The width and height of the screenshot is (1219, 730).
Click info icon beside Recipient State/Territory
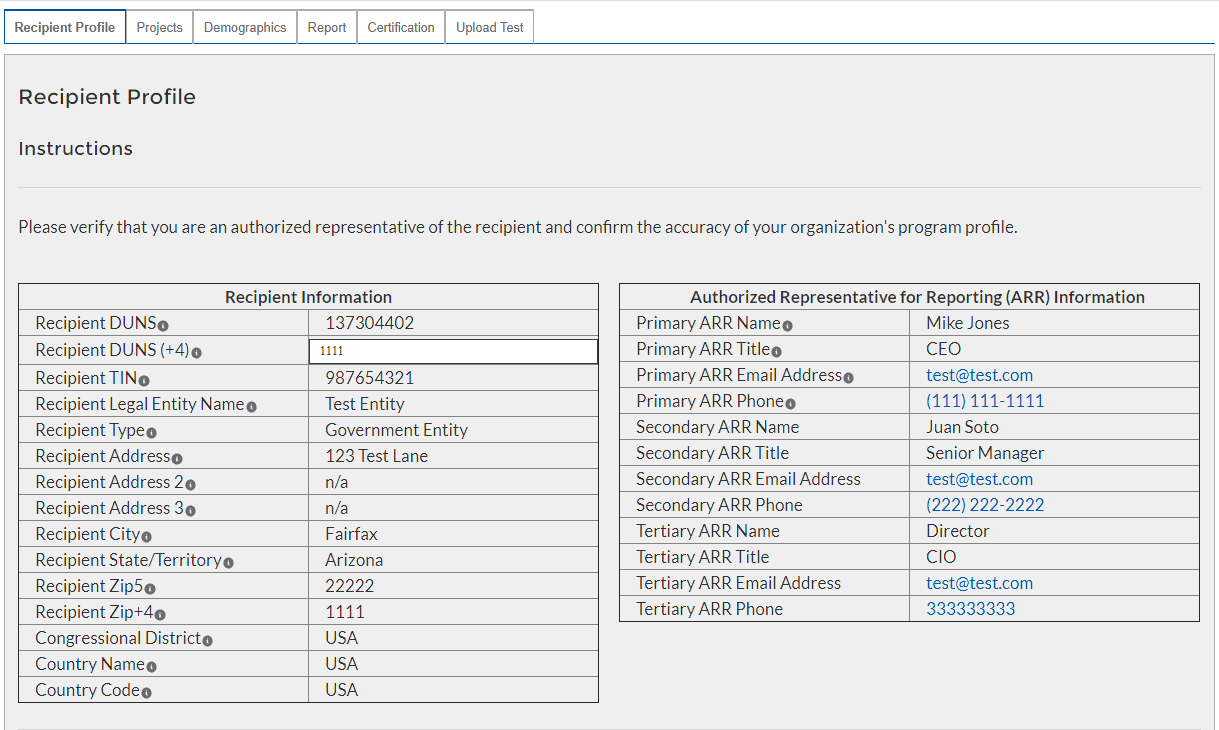[x=228, y=563]
